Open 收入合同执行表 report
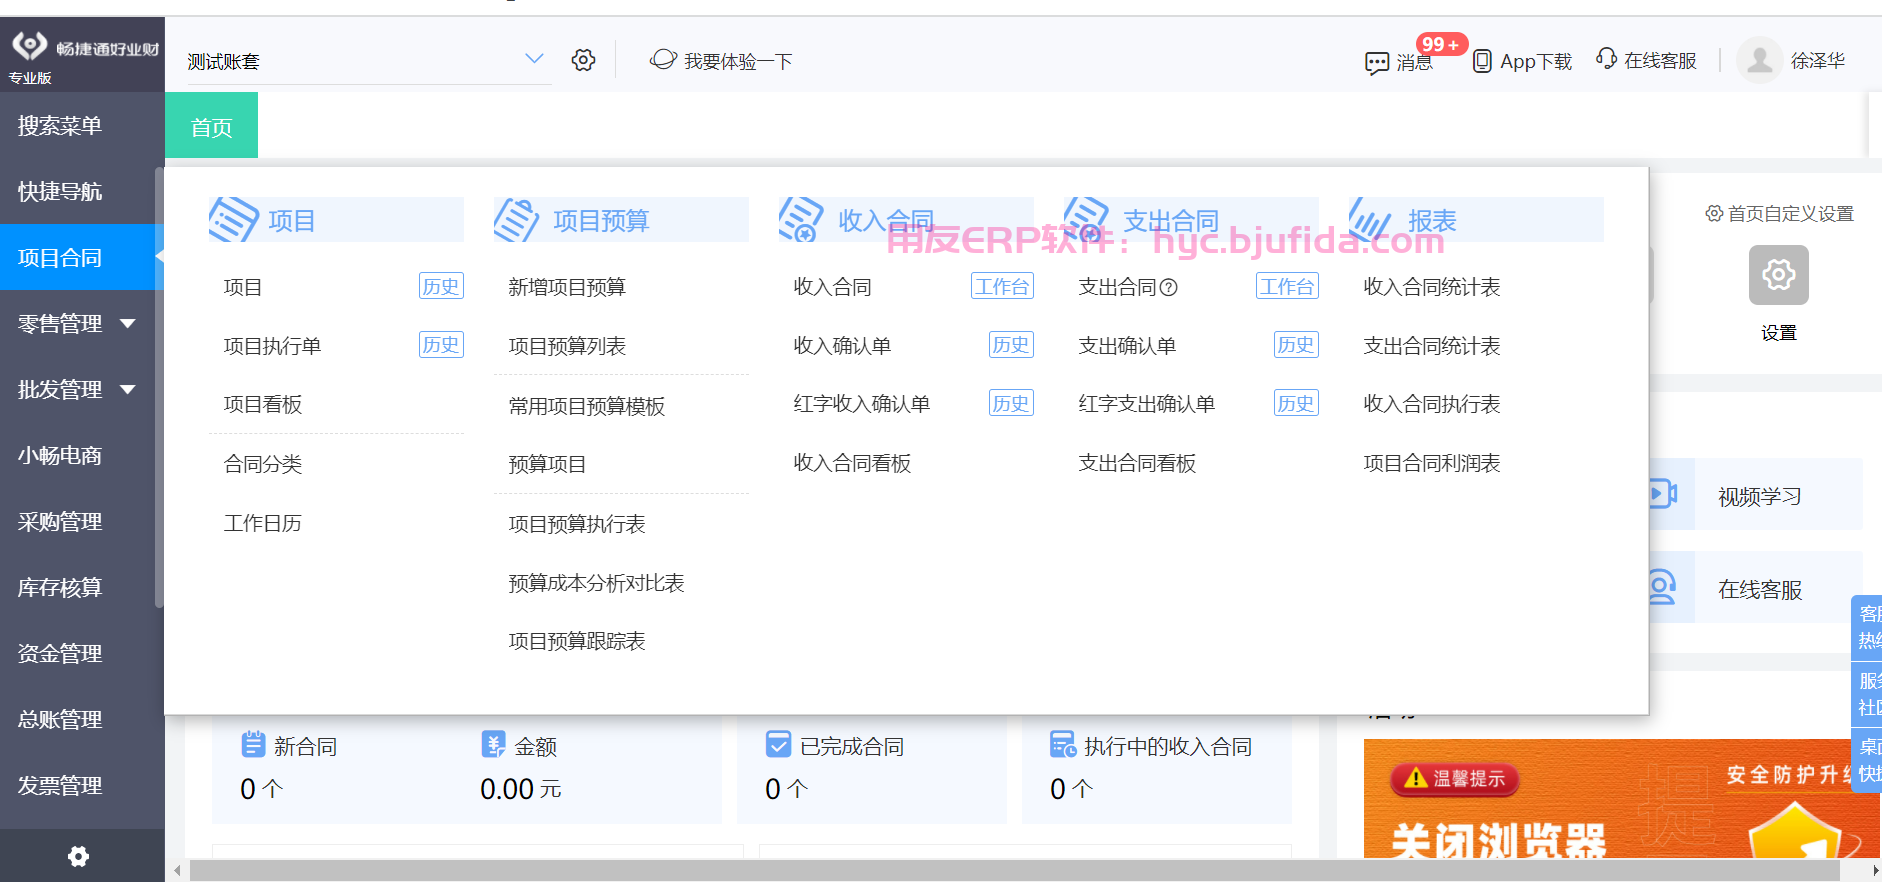This screenshot has height=882, width=1882. tap(1432, 404)
